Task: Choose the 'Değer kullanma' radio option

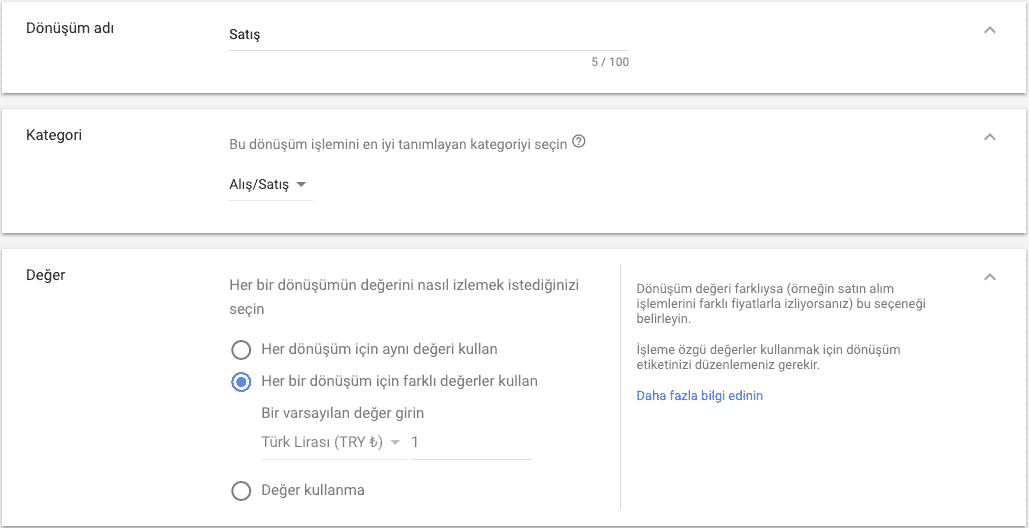Action: tap(242, 491)
